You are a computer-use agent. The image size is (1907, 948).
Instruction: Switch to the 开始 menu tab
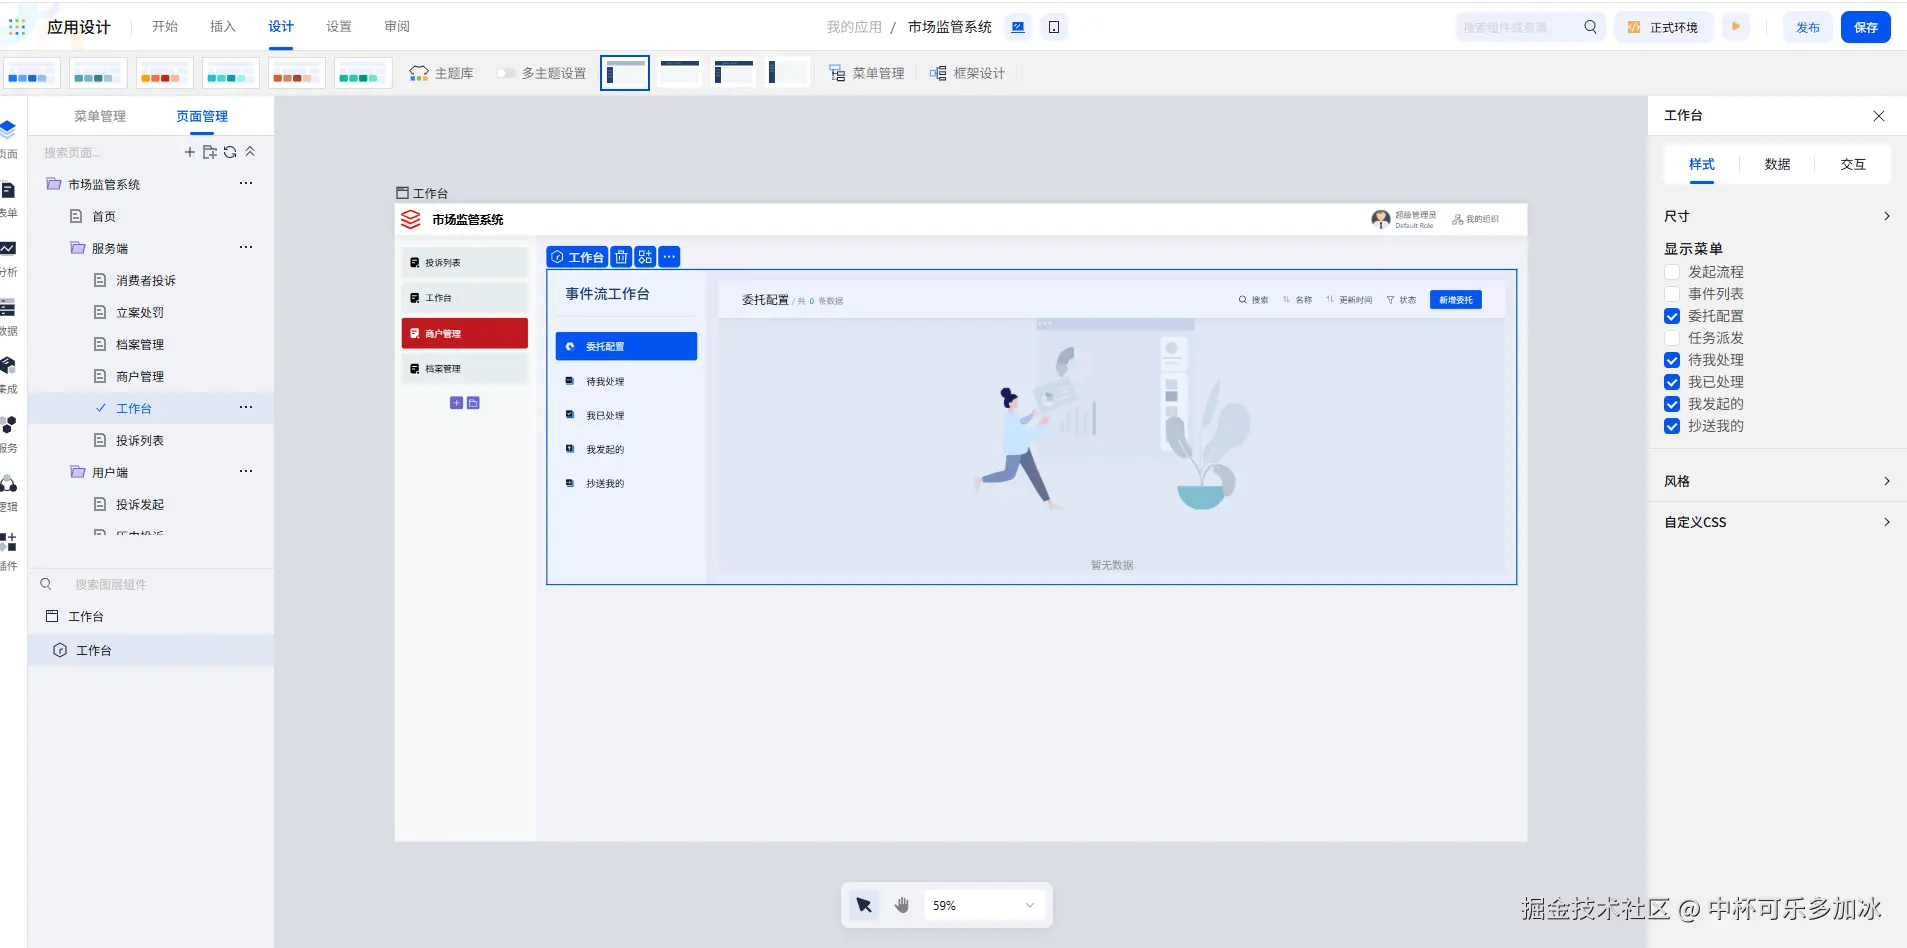pos(165,27)
